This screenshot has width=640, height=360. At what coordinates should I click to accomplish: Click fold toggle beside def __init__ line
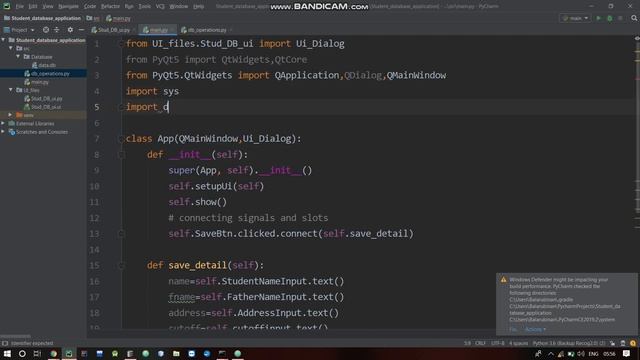pyautogui.click(x=121, y=155)
